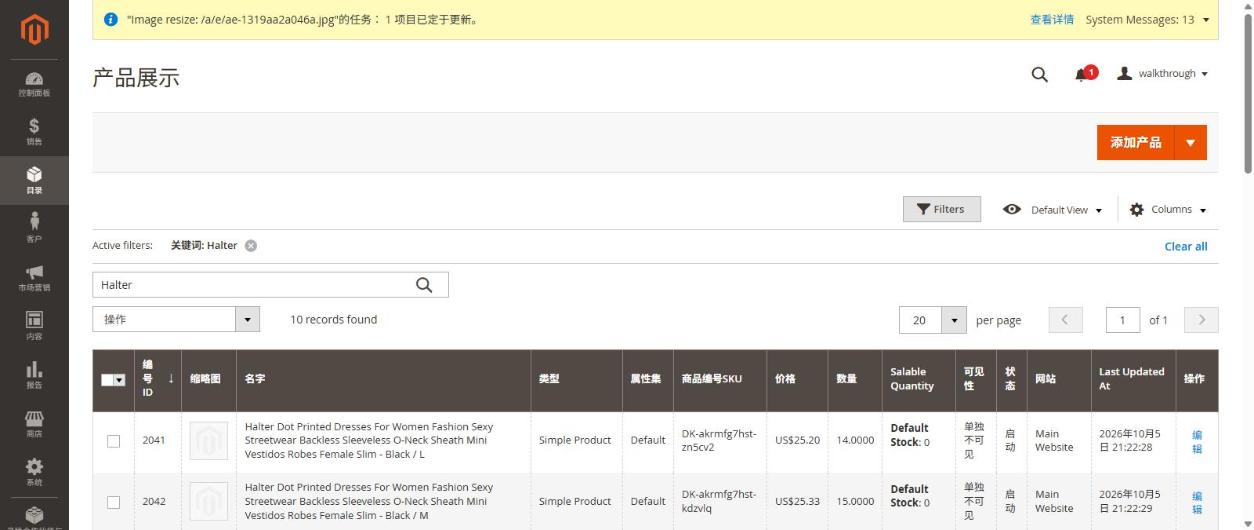
Task: Select the checkbox for product 2041
Action: [113, 441]
